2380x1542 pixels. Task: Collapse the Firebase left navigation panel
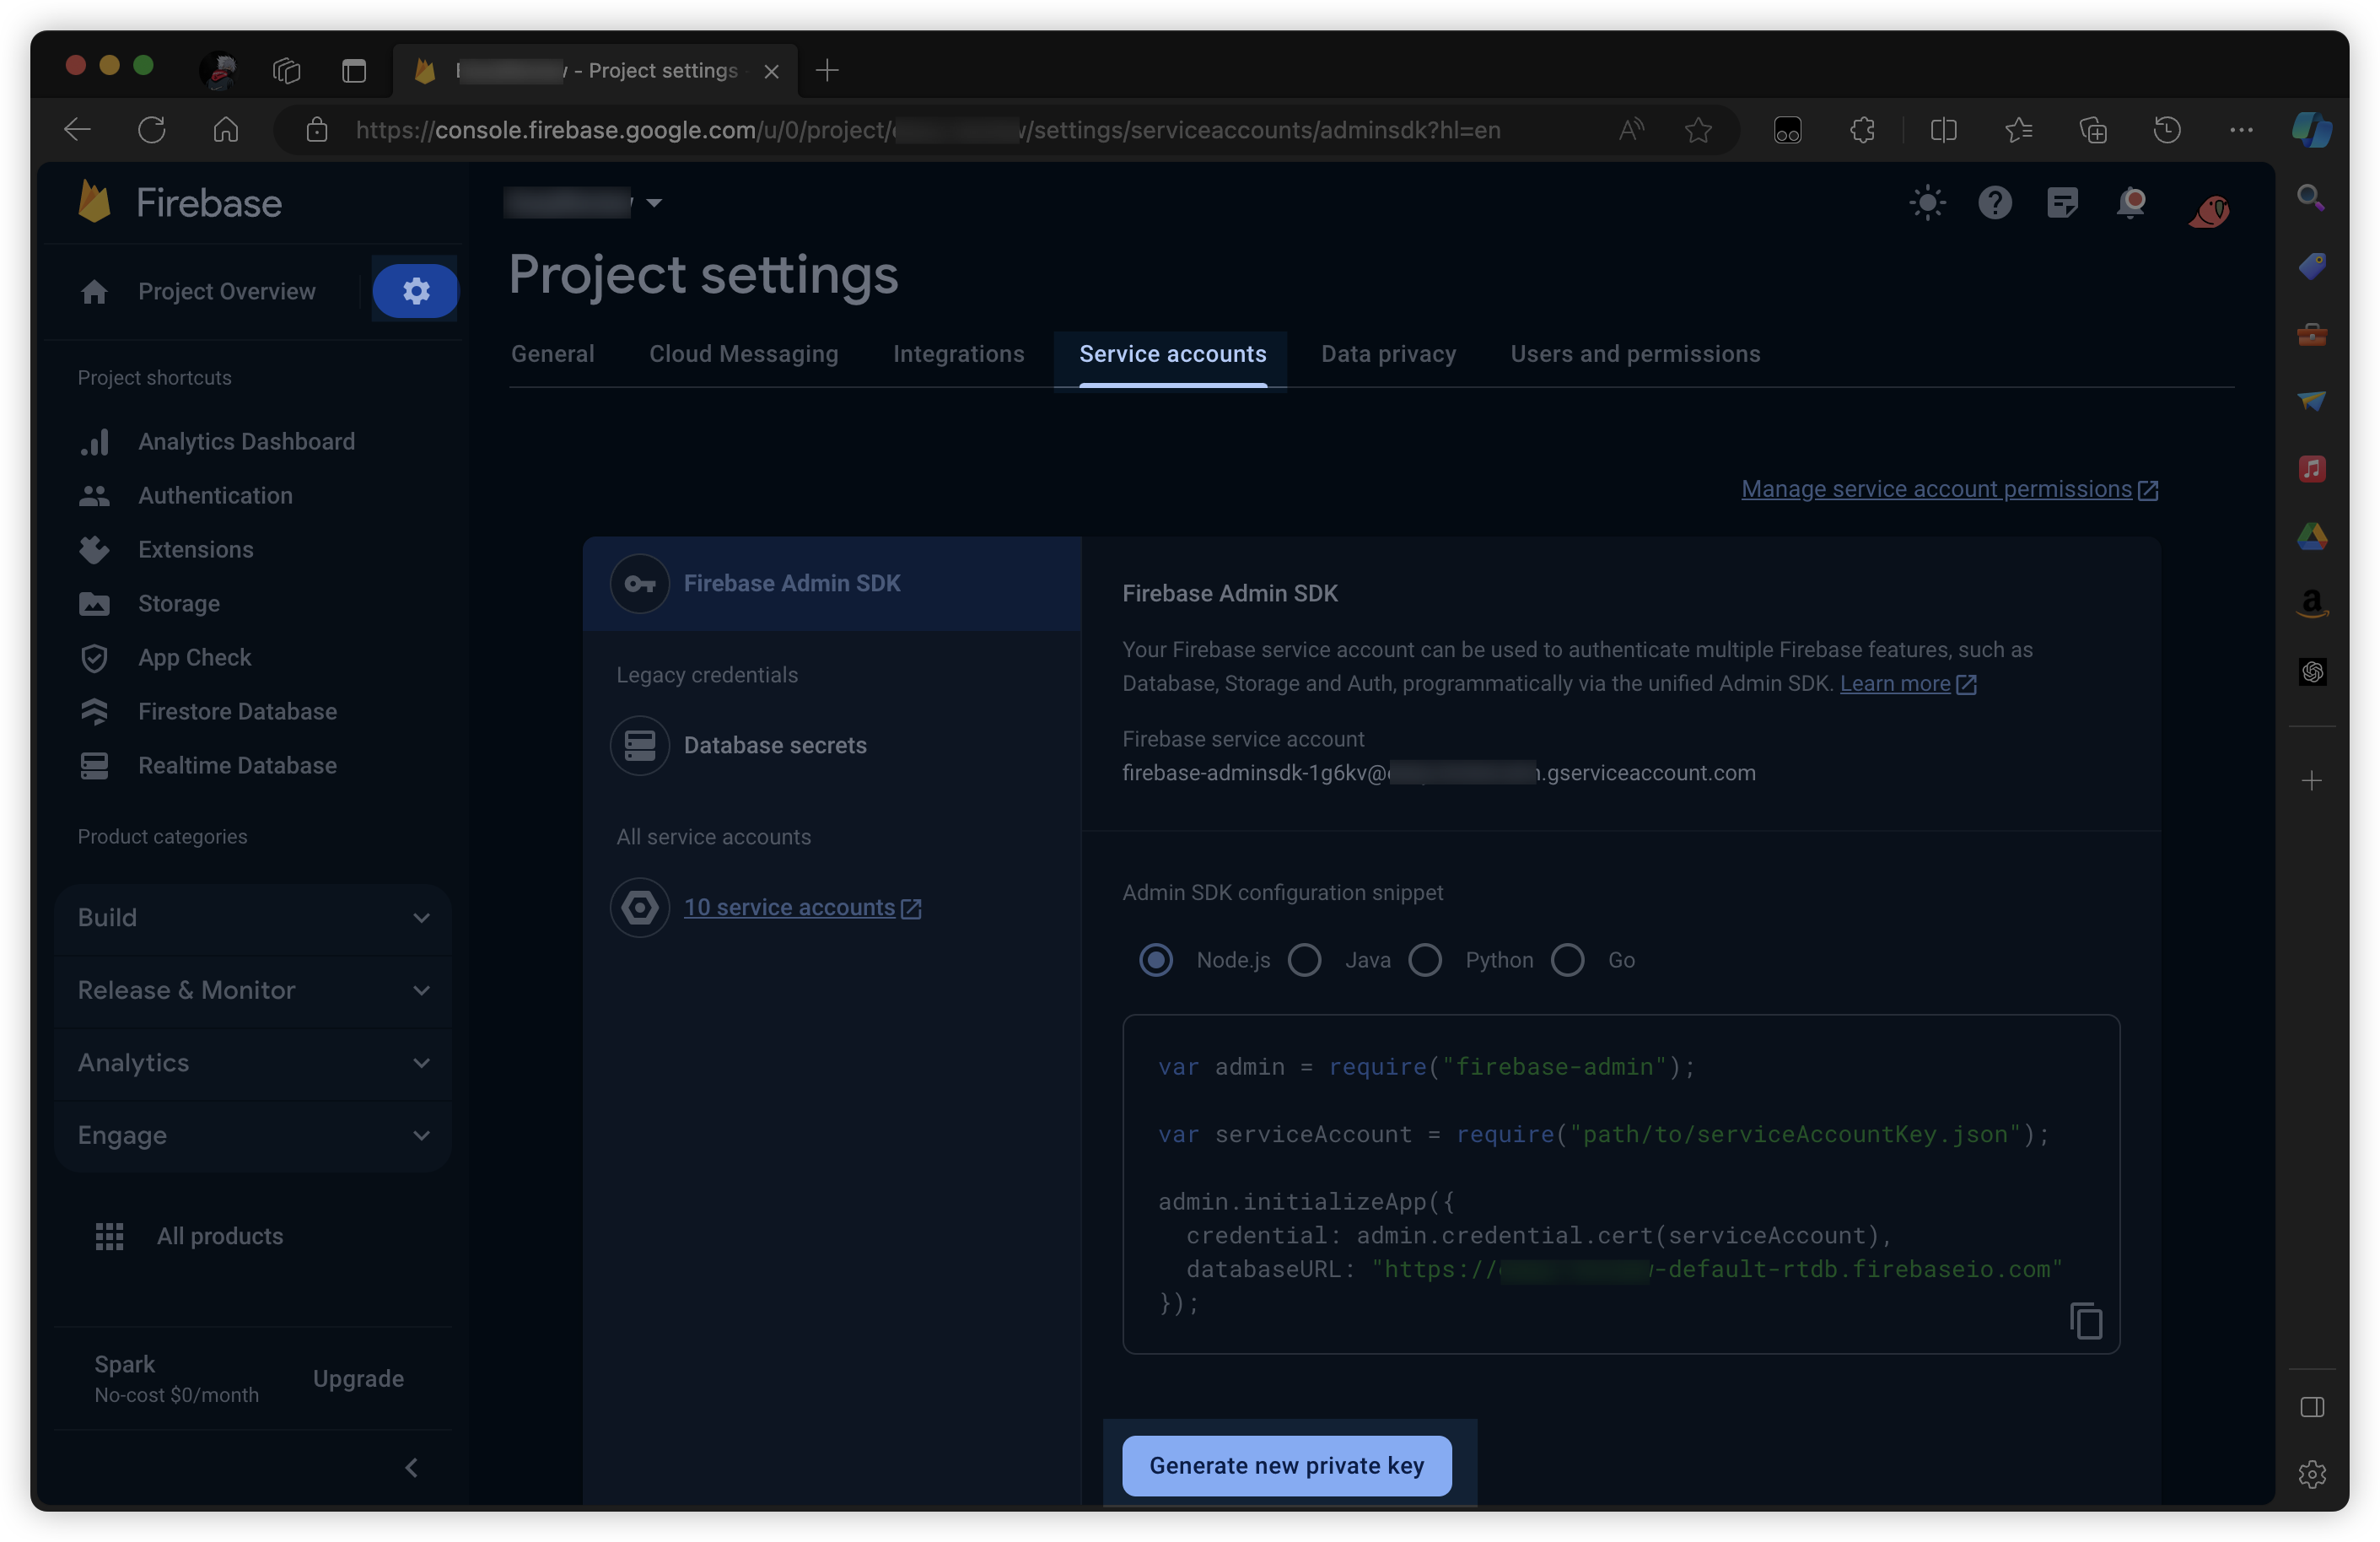pyautogui.click(x=411, y=1467)
